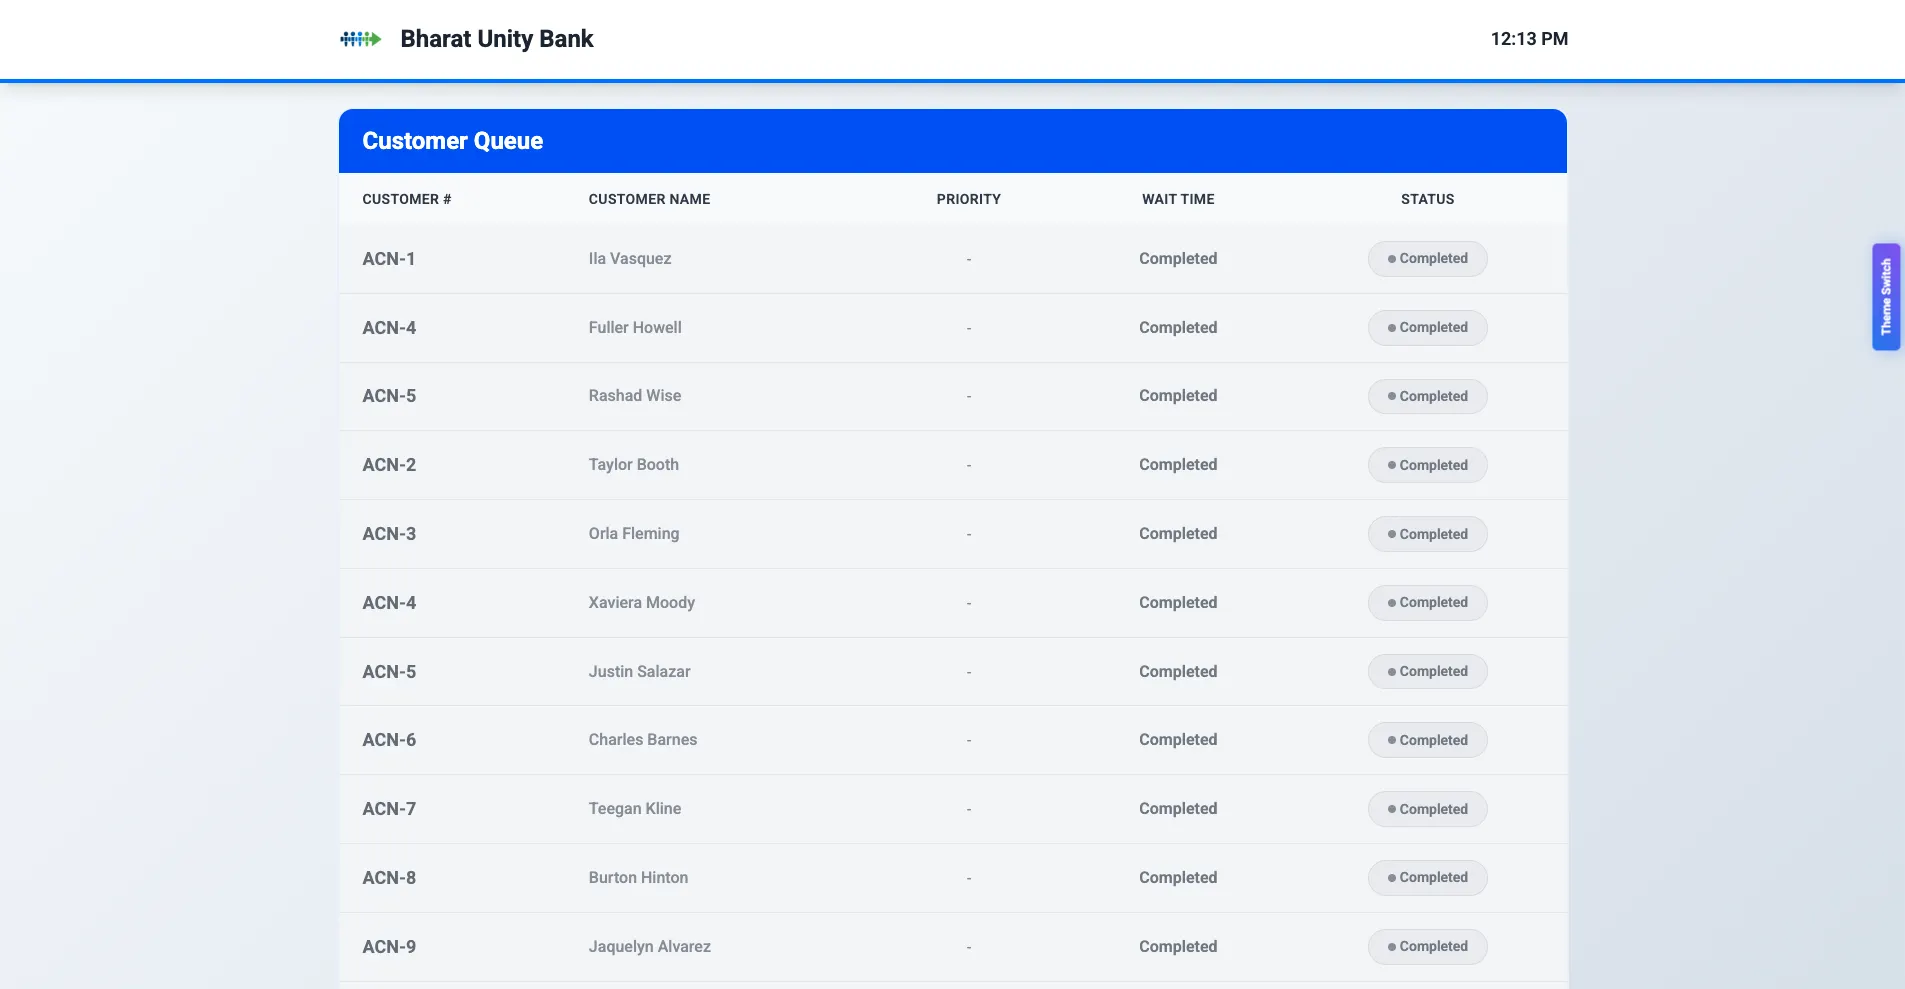
Task: Click Completed status badge for Ila Vasquez
Action: coord(1427,259)
